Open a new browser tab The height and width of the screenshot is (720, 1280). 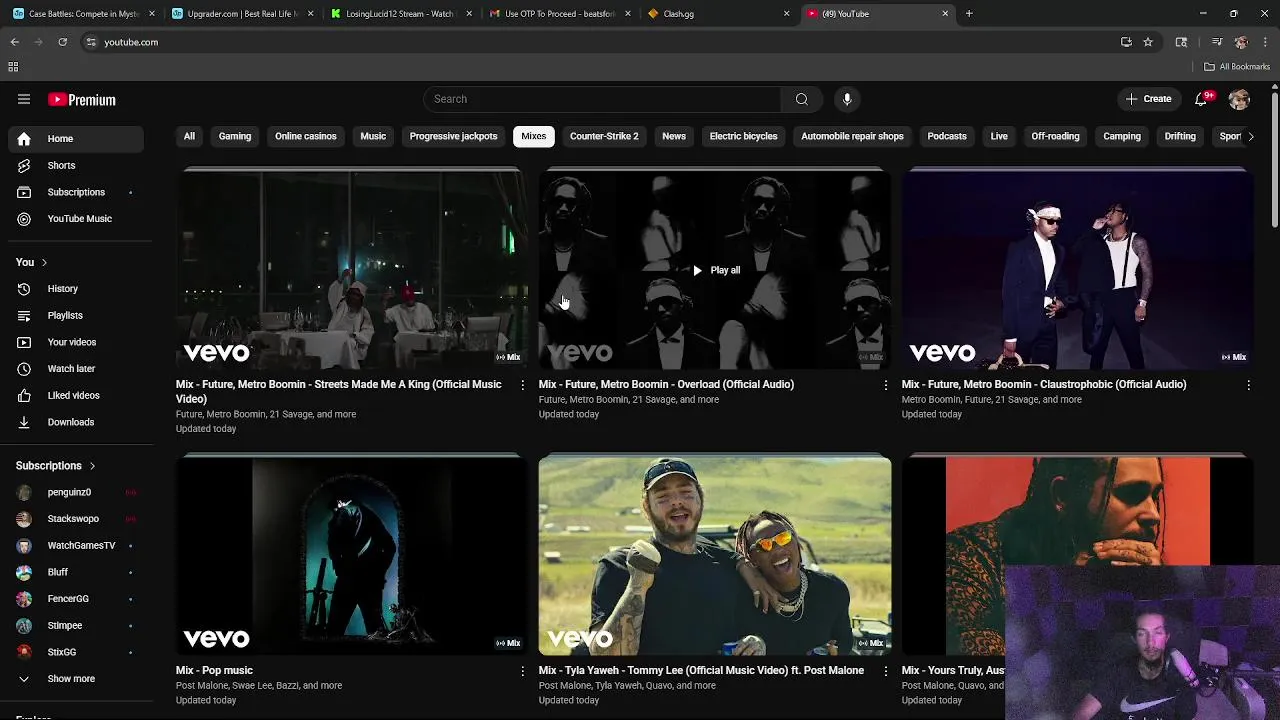click(x=969, y=14)
